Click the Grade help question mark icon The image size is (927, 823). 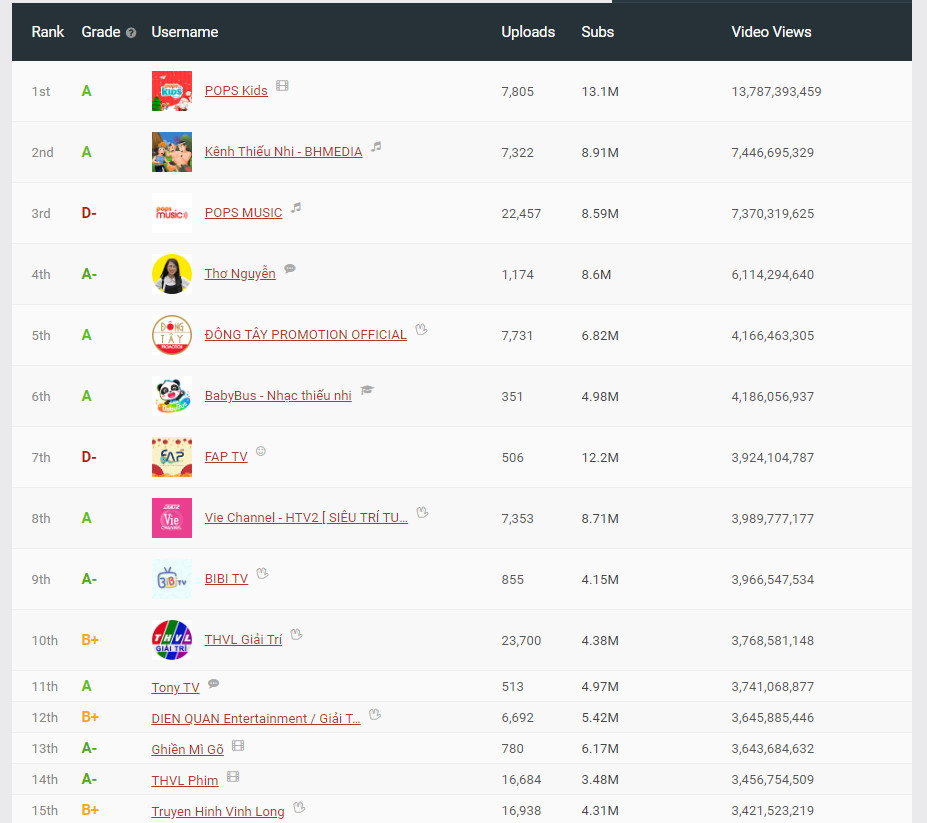131,33
